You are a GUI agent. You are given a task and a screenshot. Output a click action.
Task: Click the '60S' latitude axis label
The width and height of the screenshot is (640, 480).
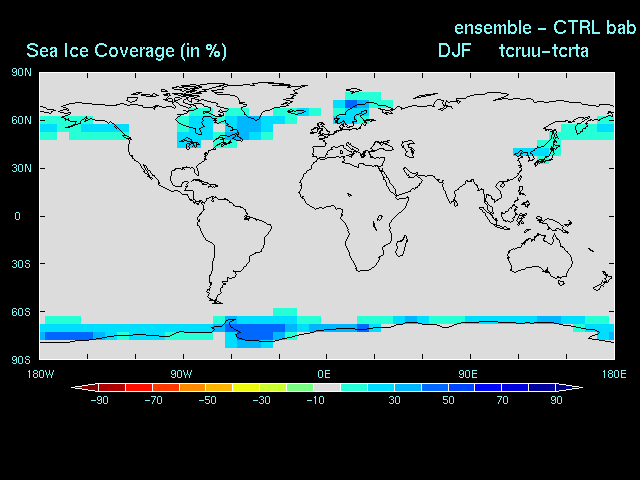point(21,312)
